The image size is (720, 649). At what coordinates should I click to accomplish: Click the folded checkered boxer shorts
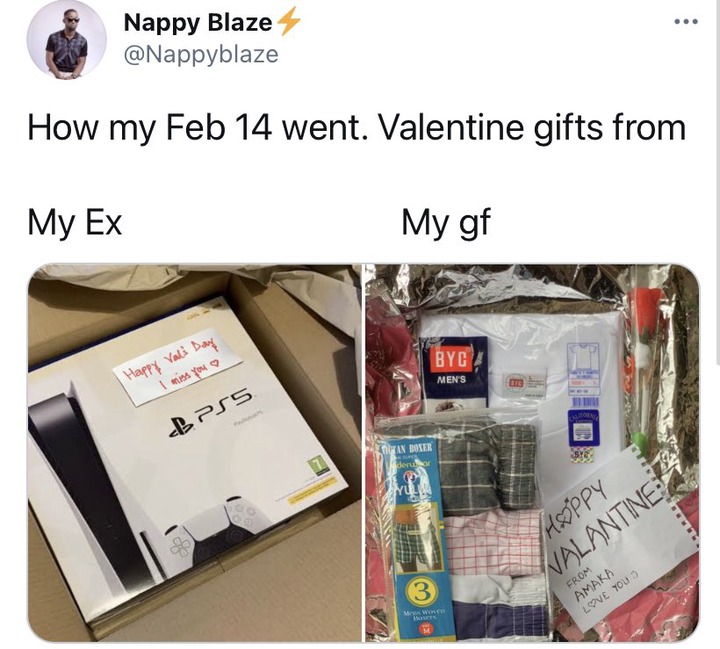488,467
